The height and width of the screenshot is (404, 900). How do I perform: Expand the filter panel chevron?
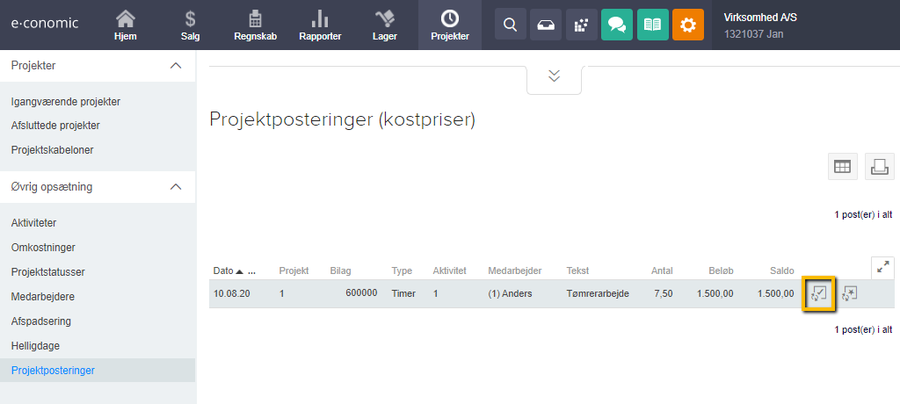click(554, 77)
